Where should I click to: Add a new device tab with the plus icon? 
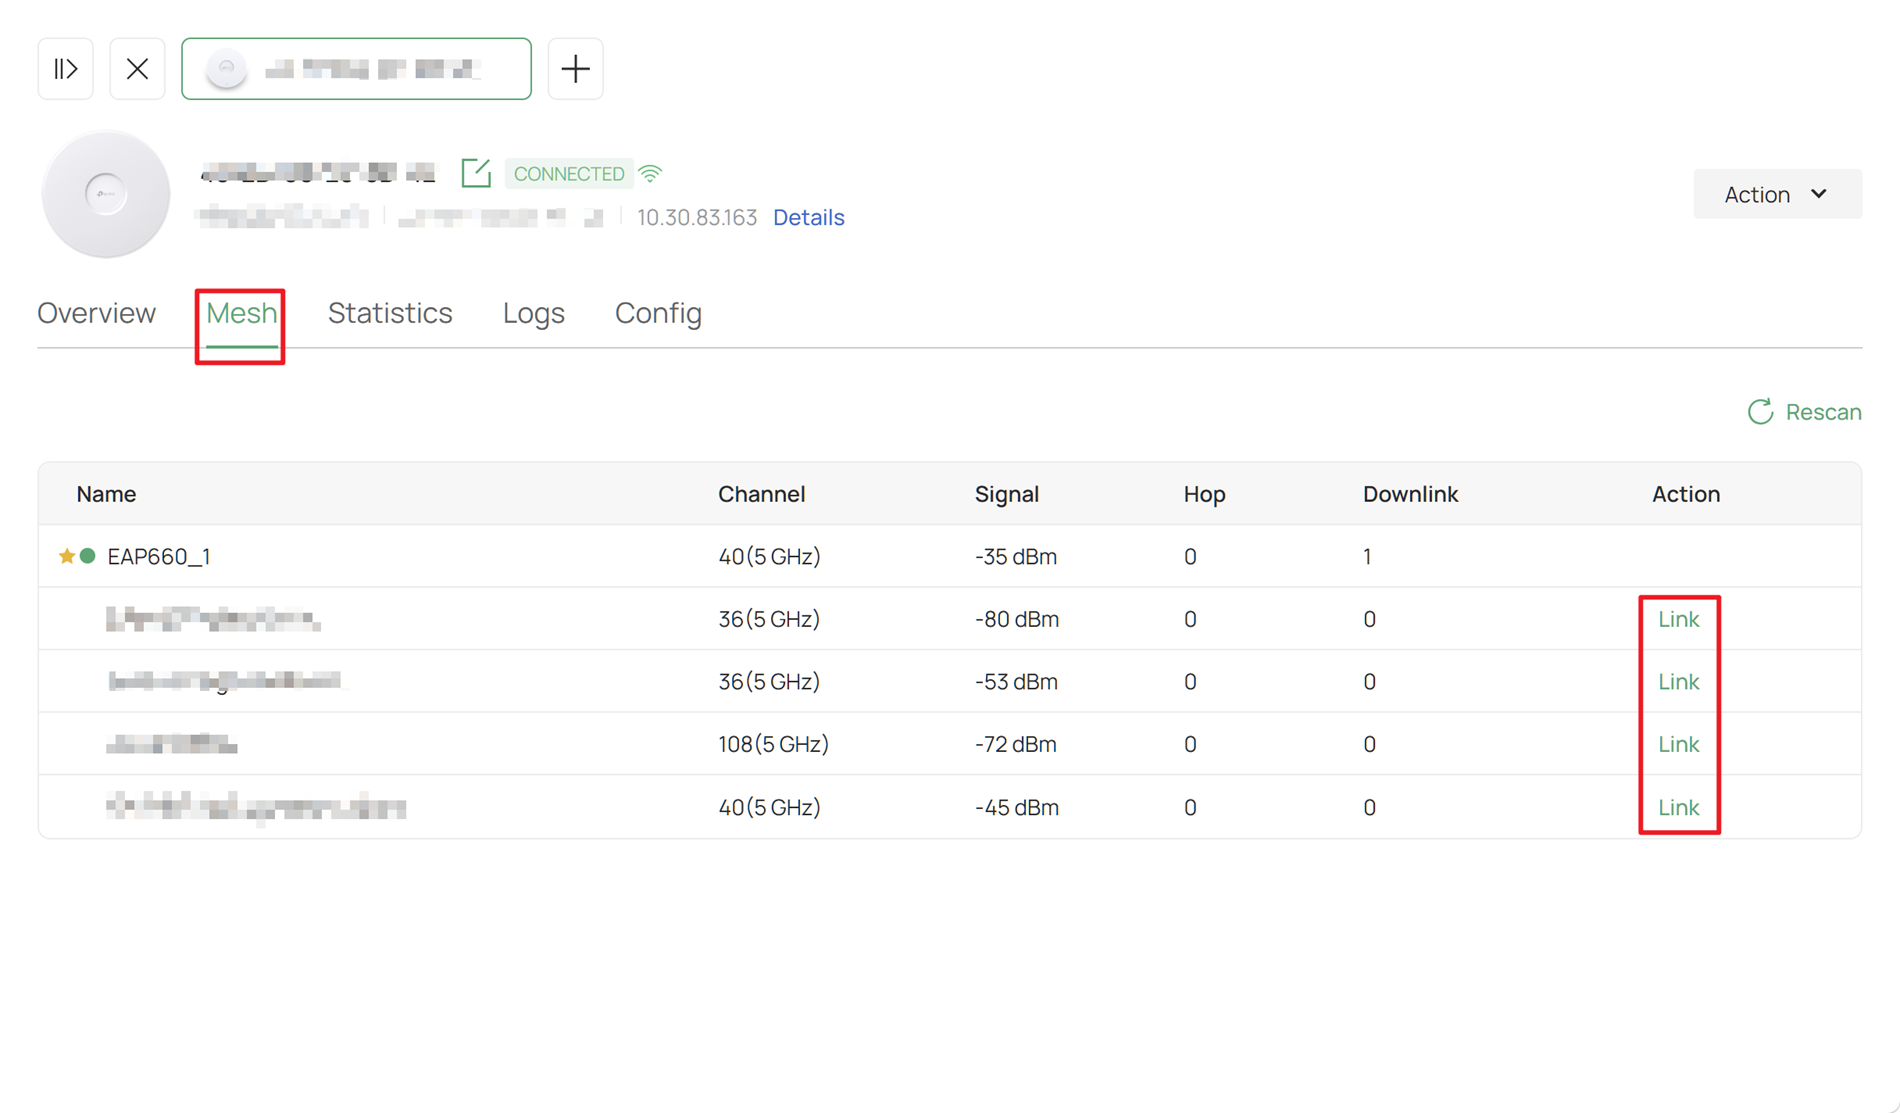click(575, 69)
